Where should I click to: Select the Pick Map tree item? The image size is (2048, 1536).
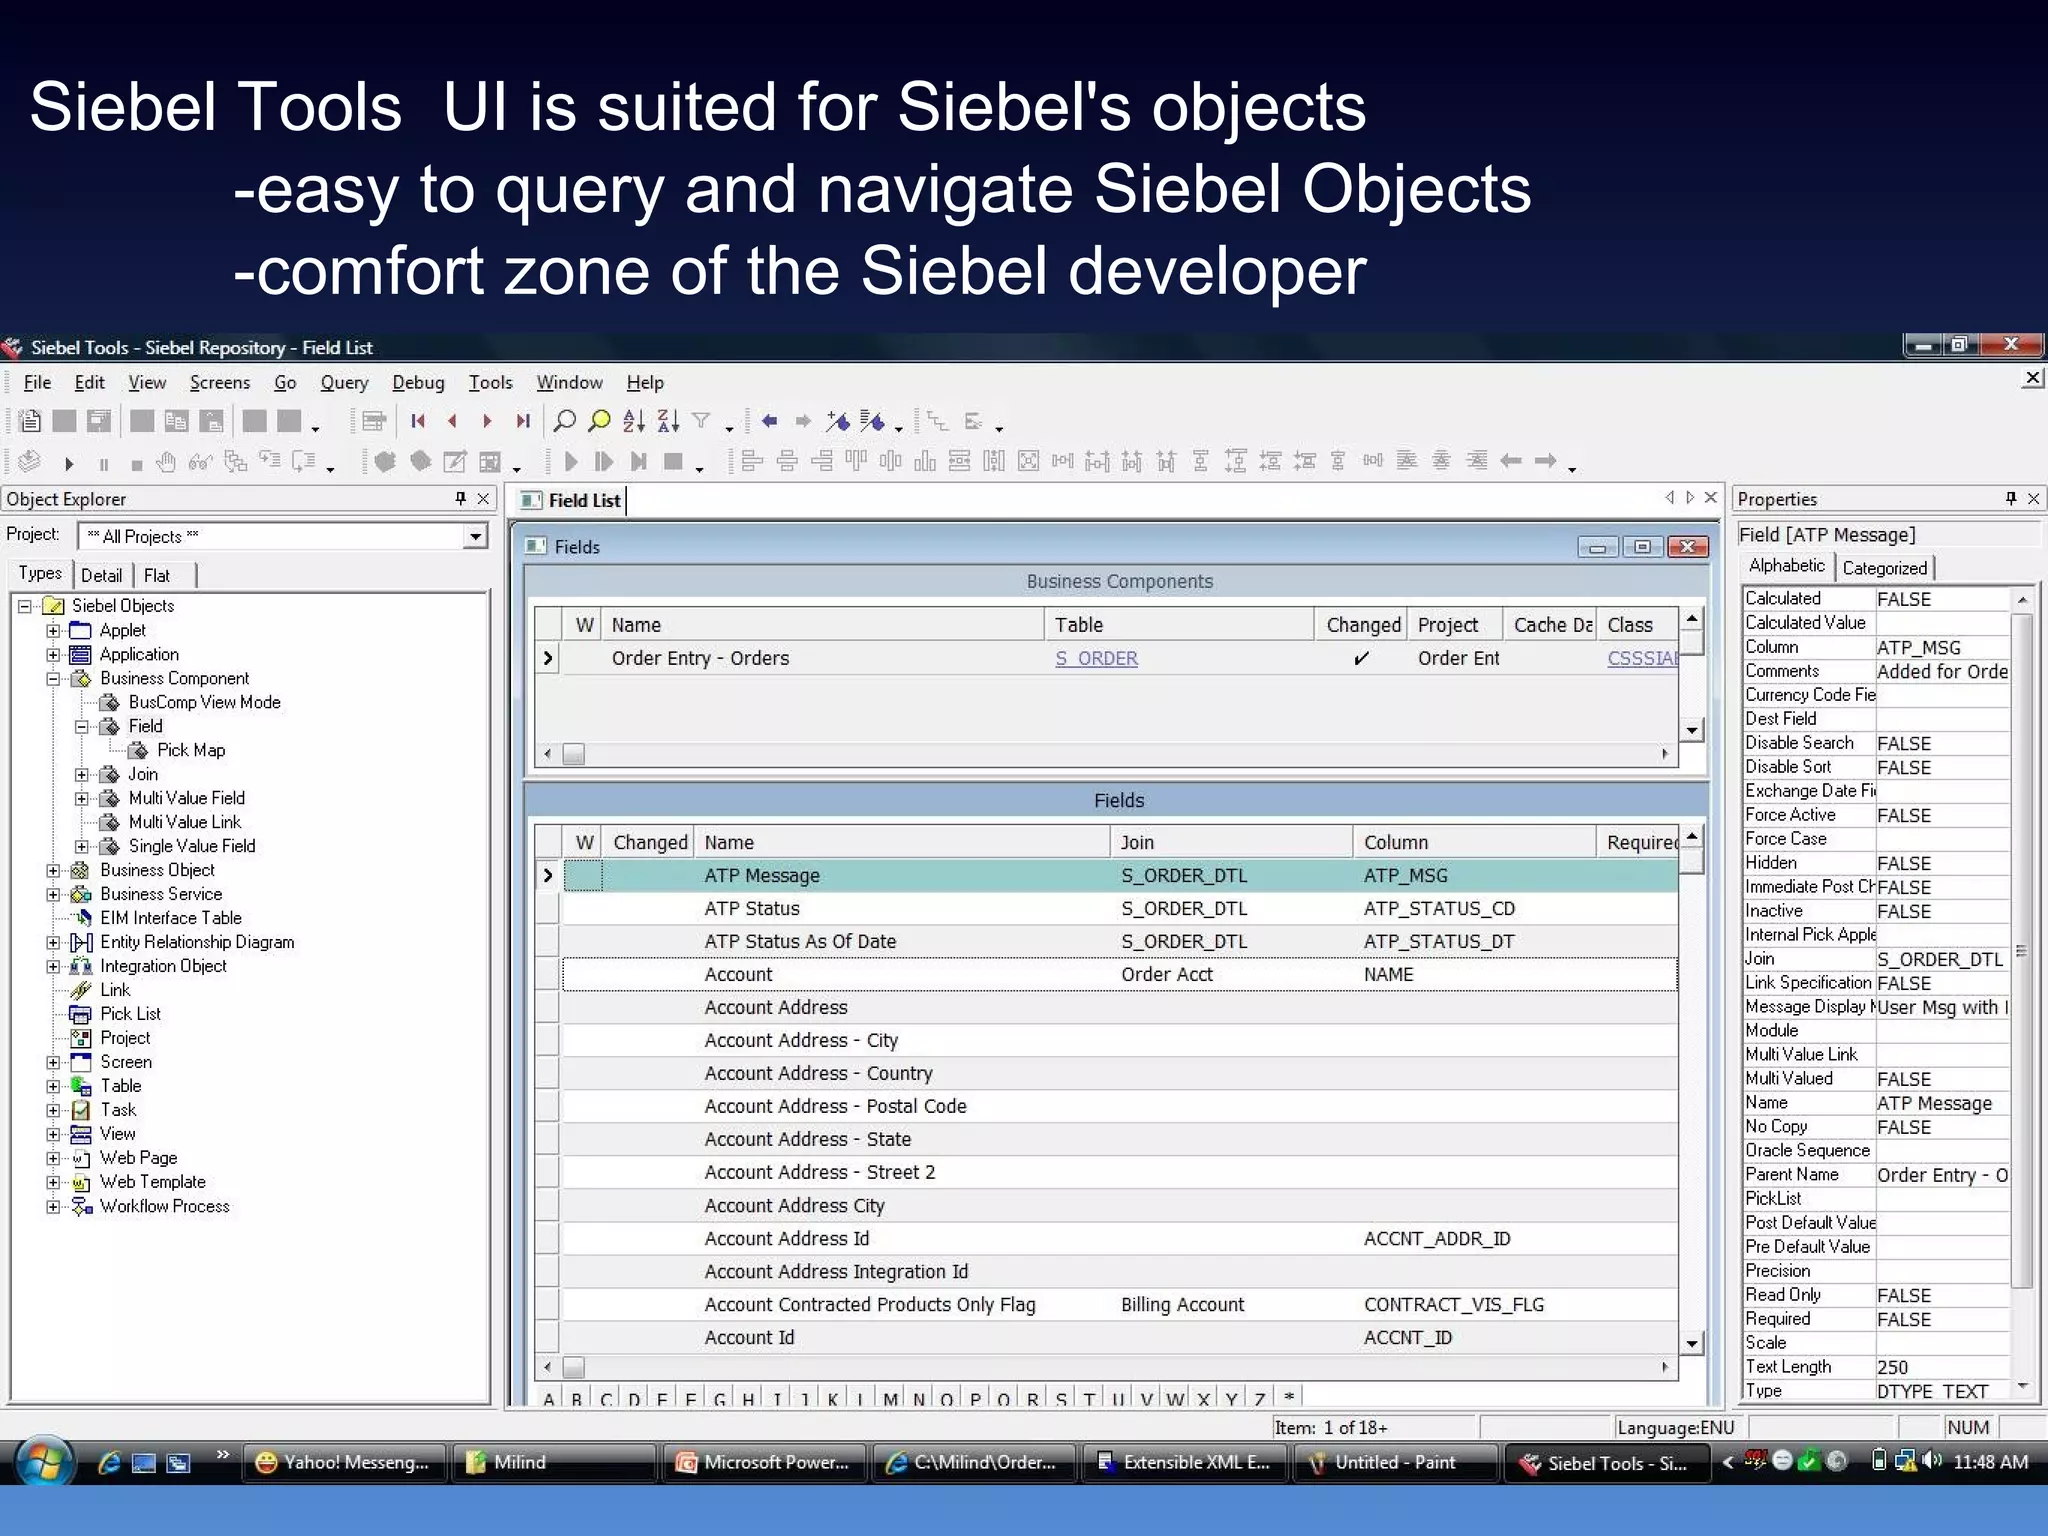pyautogui.click(x=190, y=750)
